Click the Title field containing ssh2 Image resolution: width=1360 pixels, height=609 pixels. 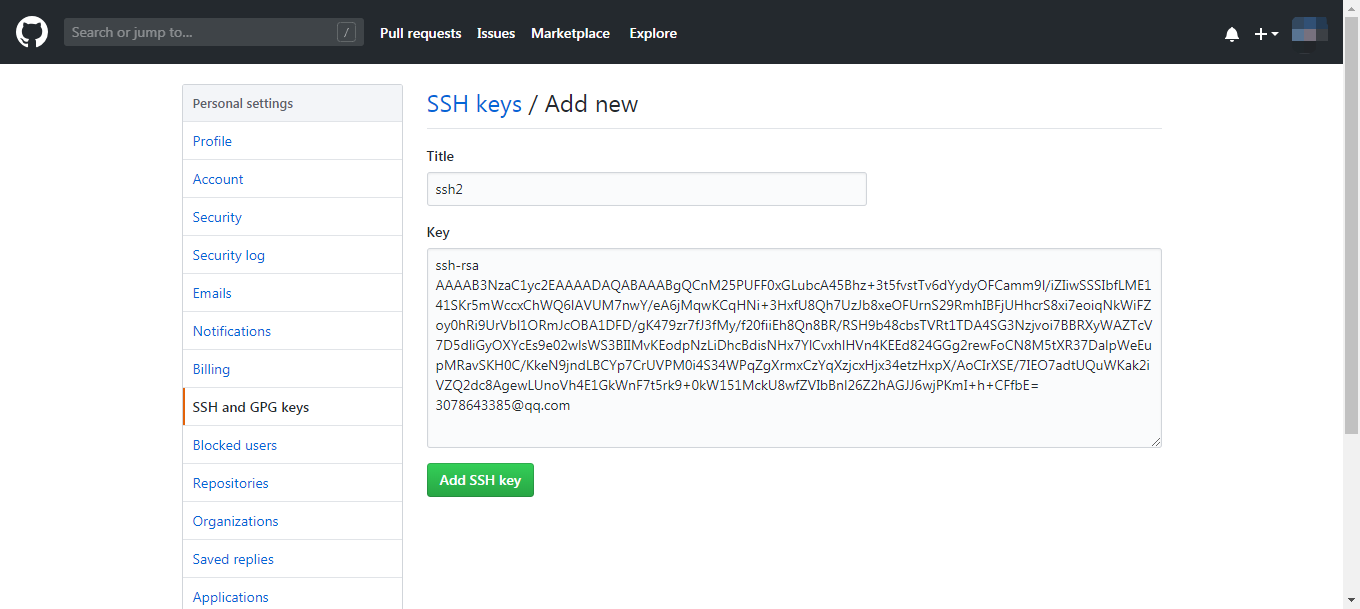[646, 189]
